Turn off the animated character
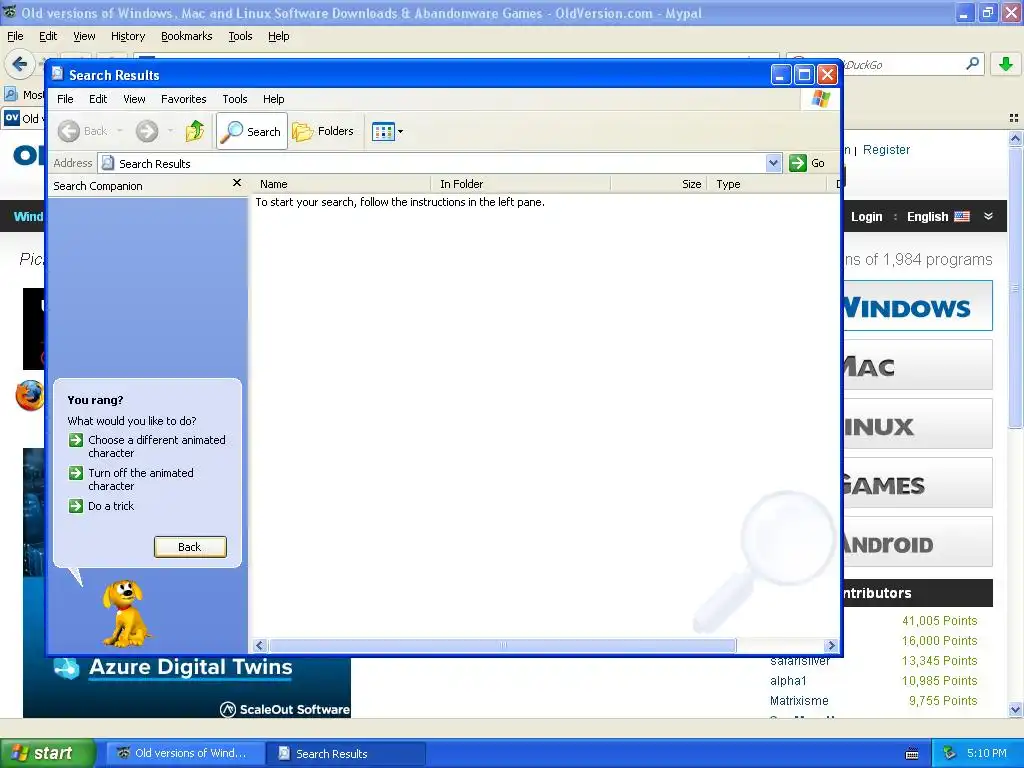The image size is (1024, 768). click(141, 479)
